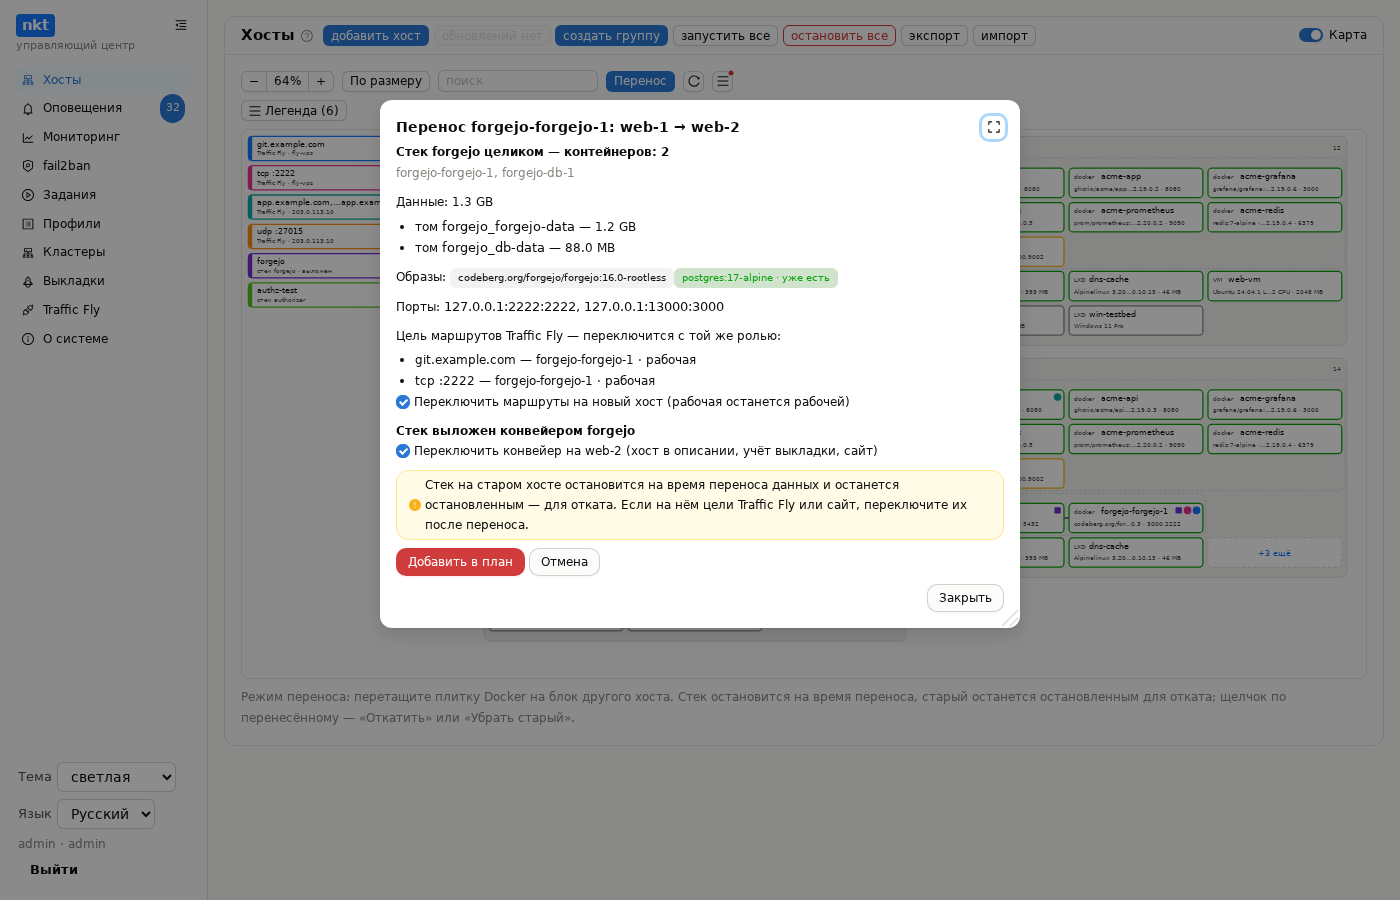This screenshot has width=1400, height=900.
Task: Open Traffic Fly in the sidebar
Action: (x=102, y=310)
